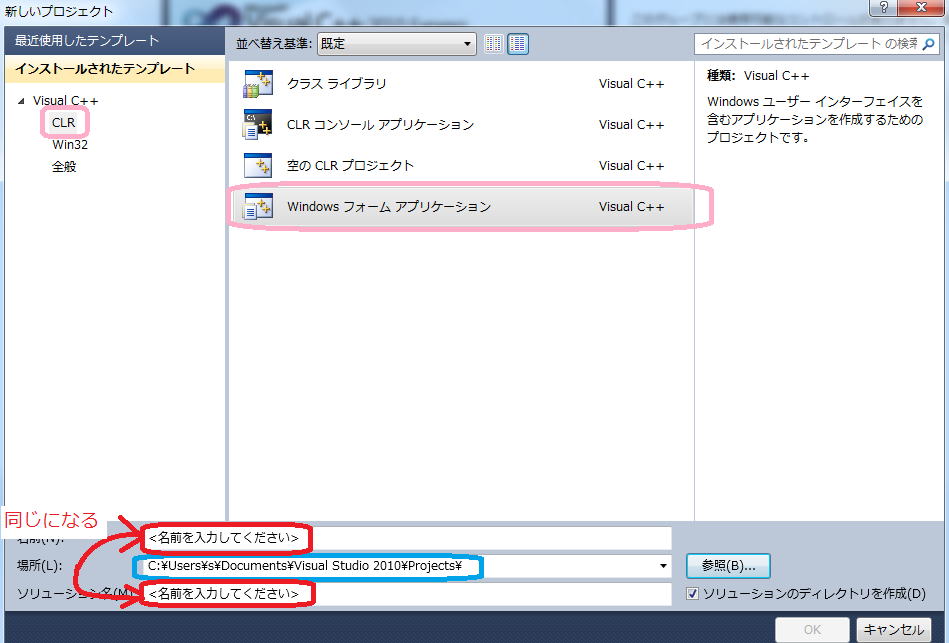Click the Windows フォーム アプリケーション template icon
The height and width of the screenshot is (643, 949).
[258, 206]
